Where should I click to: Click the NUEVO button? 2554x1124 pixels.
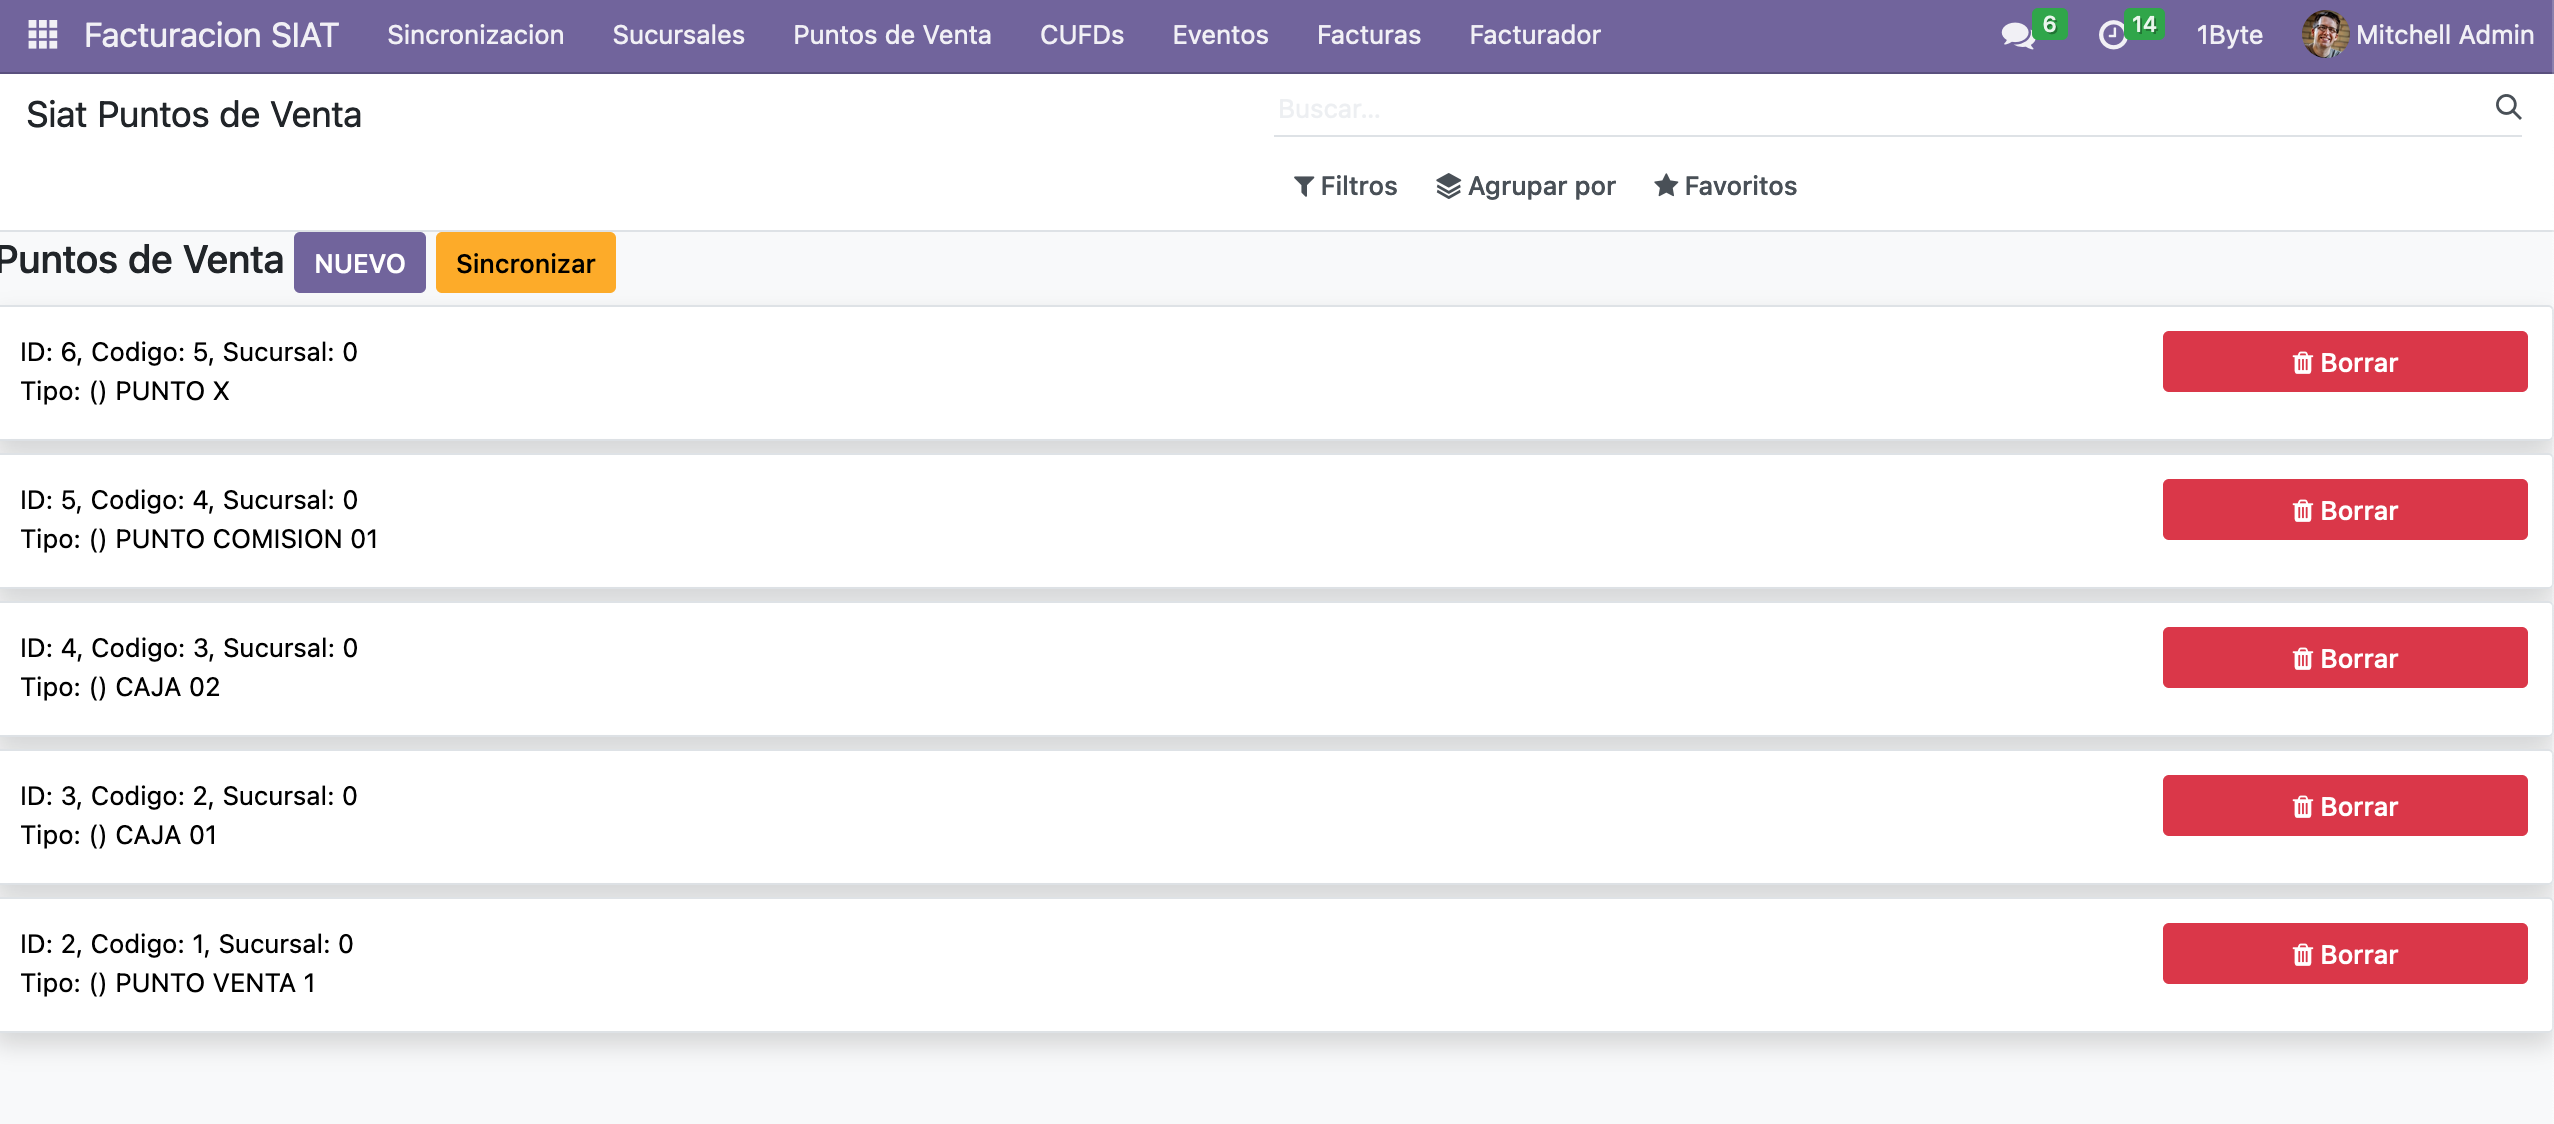pyautogui.click(x=359, y=263)
